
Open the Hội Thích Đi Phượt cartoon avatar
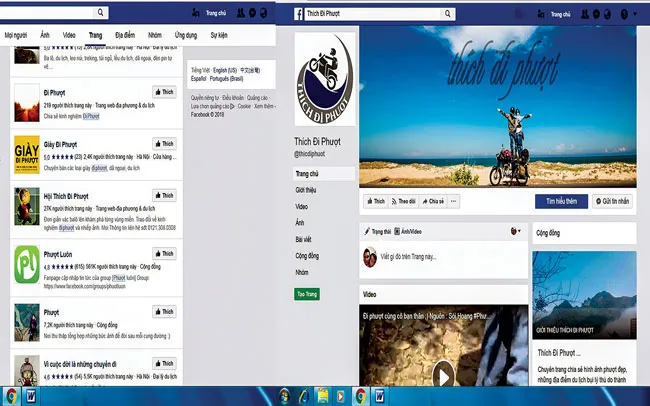27,206
